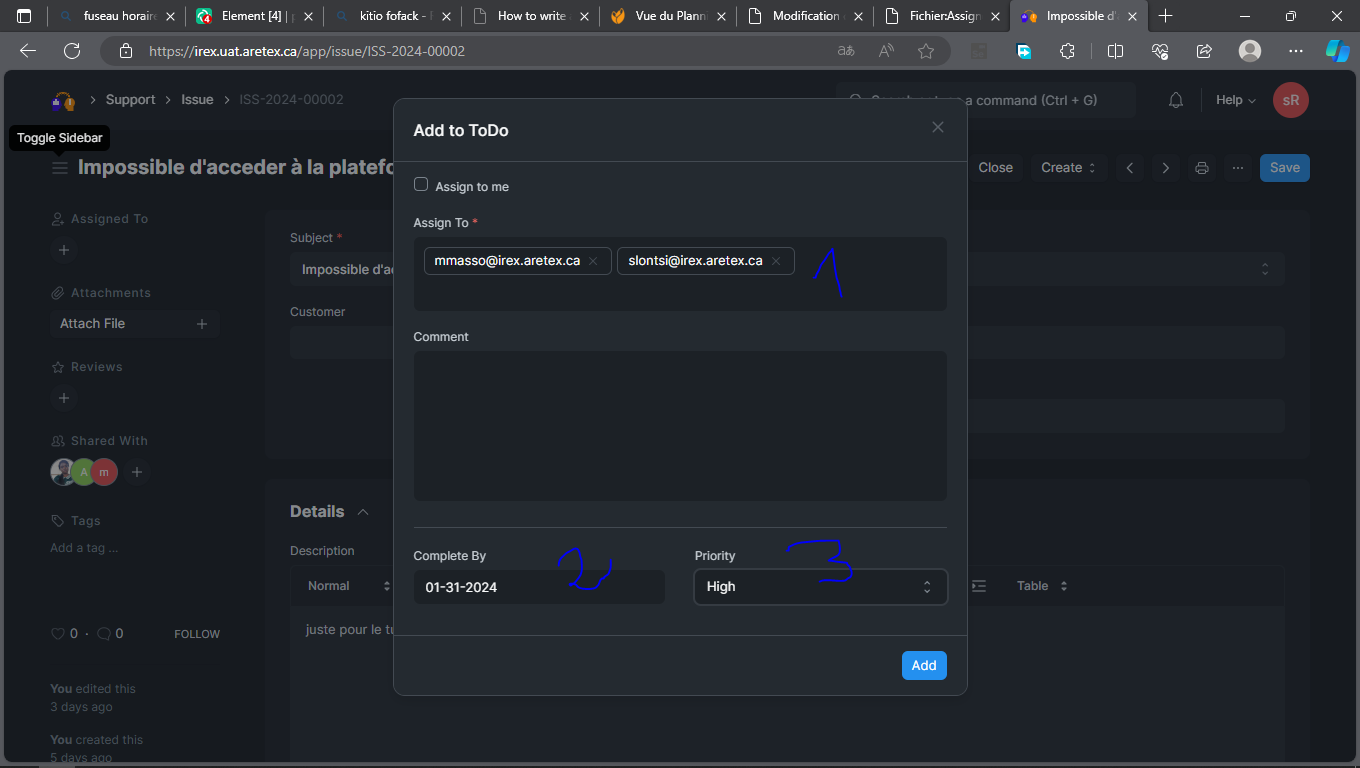Remove slontsi@irex.aretex.ca from Assign To

click(x=776, y=261)
